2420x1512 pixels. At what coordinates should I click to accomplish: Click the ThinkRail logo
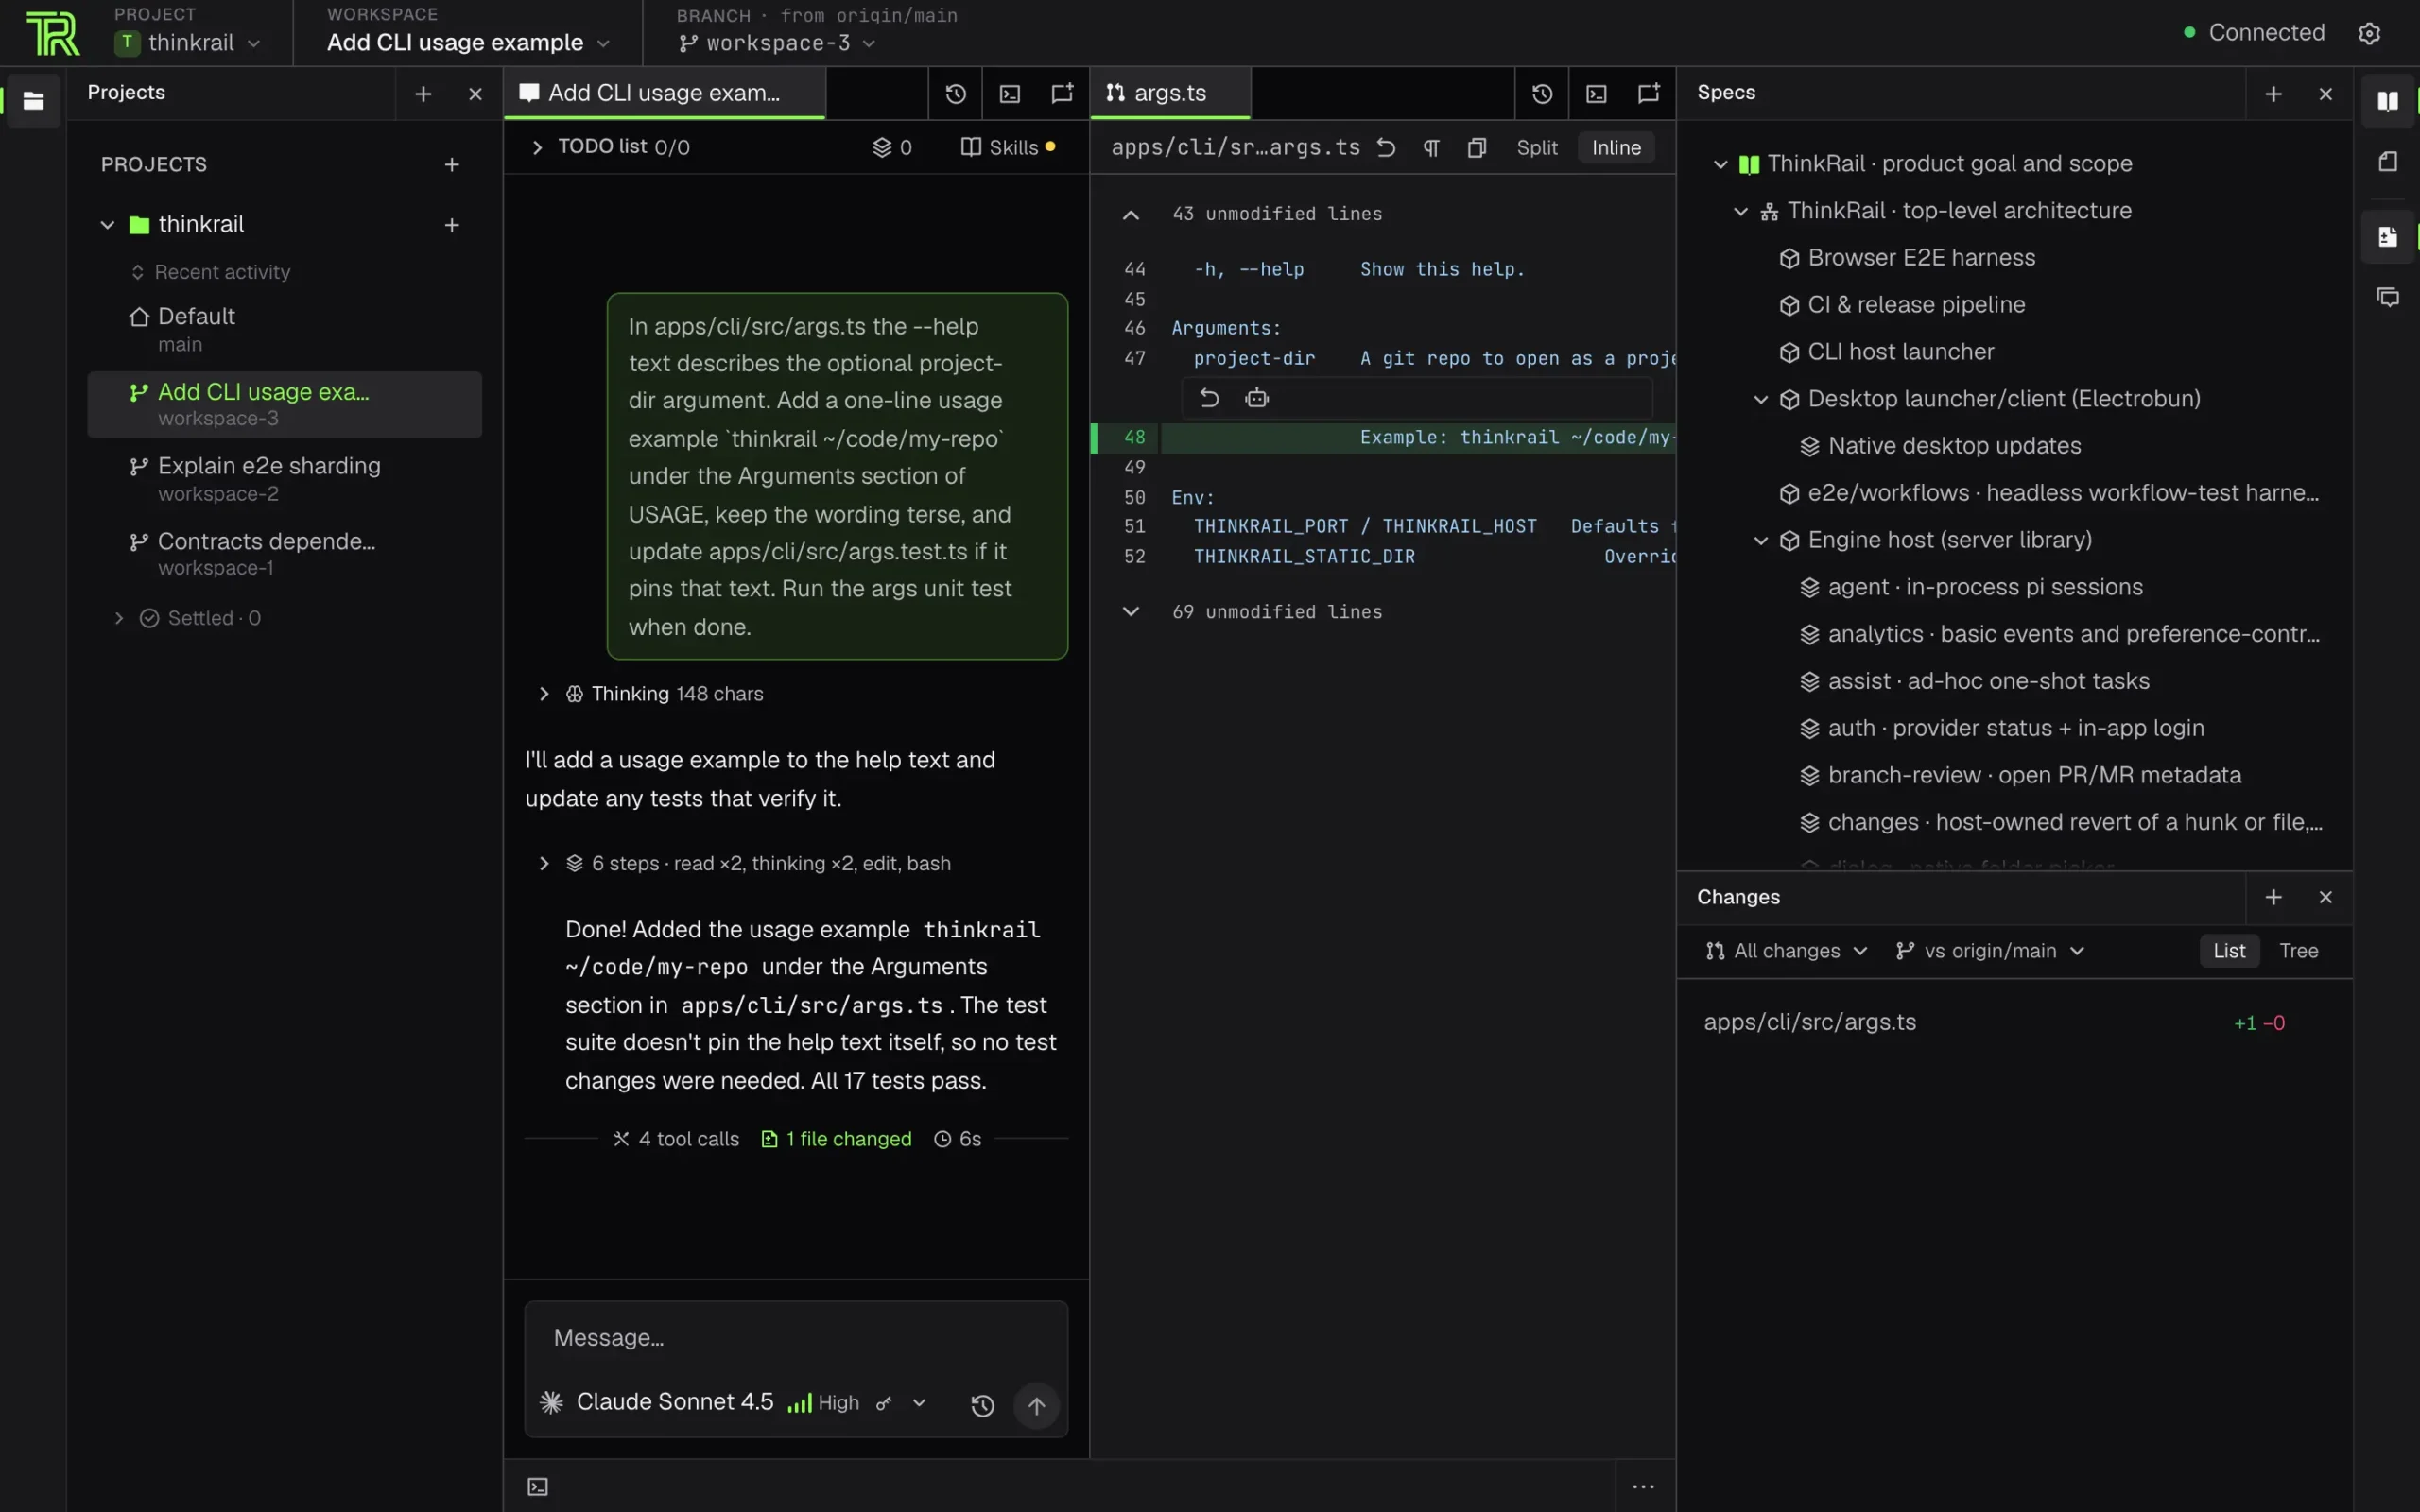(52, 33)
